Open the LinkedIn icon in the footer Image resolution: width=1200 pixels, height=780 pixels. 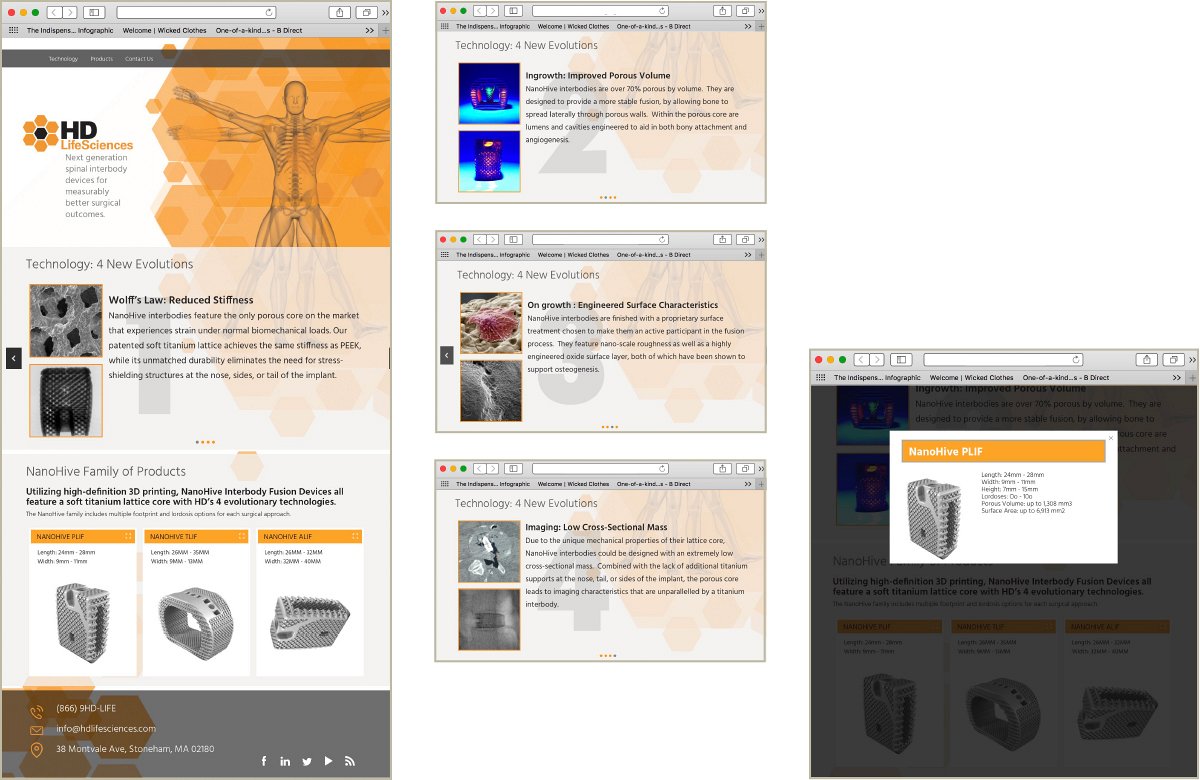point(285,762)
